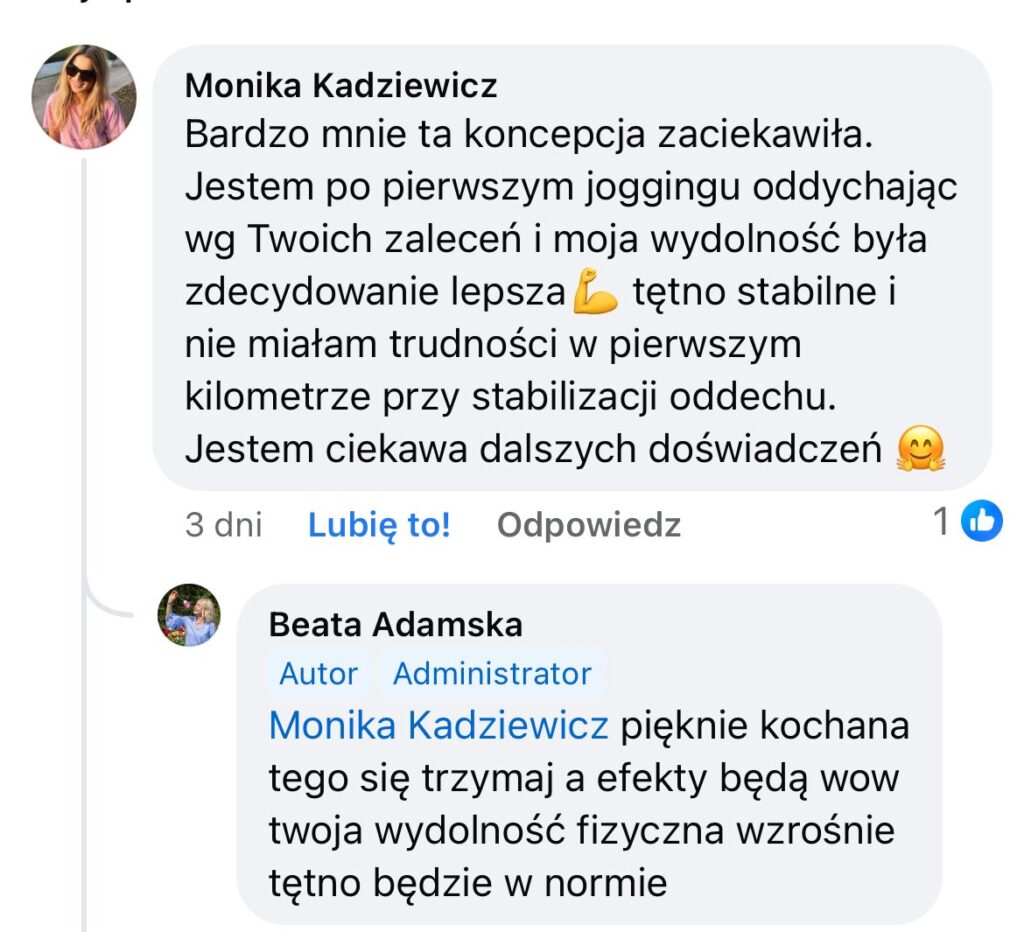The height and width of the screenshot is (932, 1024).
Task: Click the hugging face emoji
Action: point(920,450)
